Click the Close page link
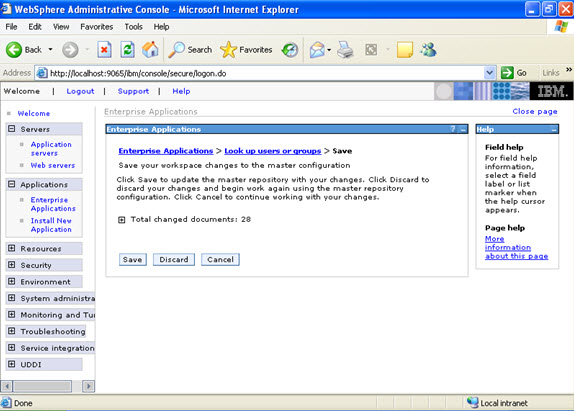 (535, 111)
